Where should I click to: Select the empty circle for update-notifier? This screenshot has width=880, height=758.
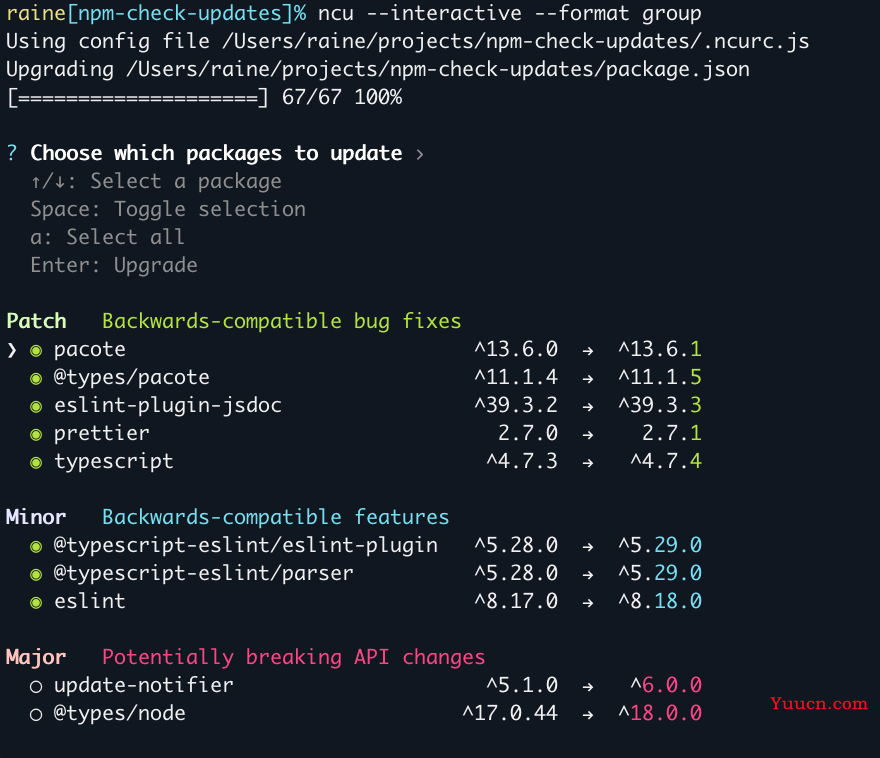(36, 687)
